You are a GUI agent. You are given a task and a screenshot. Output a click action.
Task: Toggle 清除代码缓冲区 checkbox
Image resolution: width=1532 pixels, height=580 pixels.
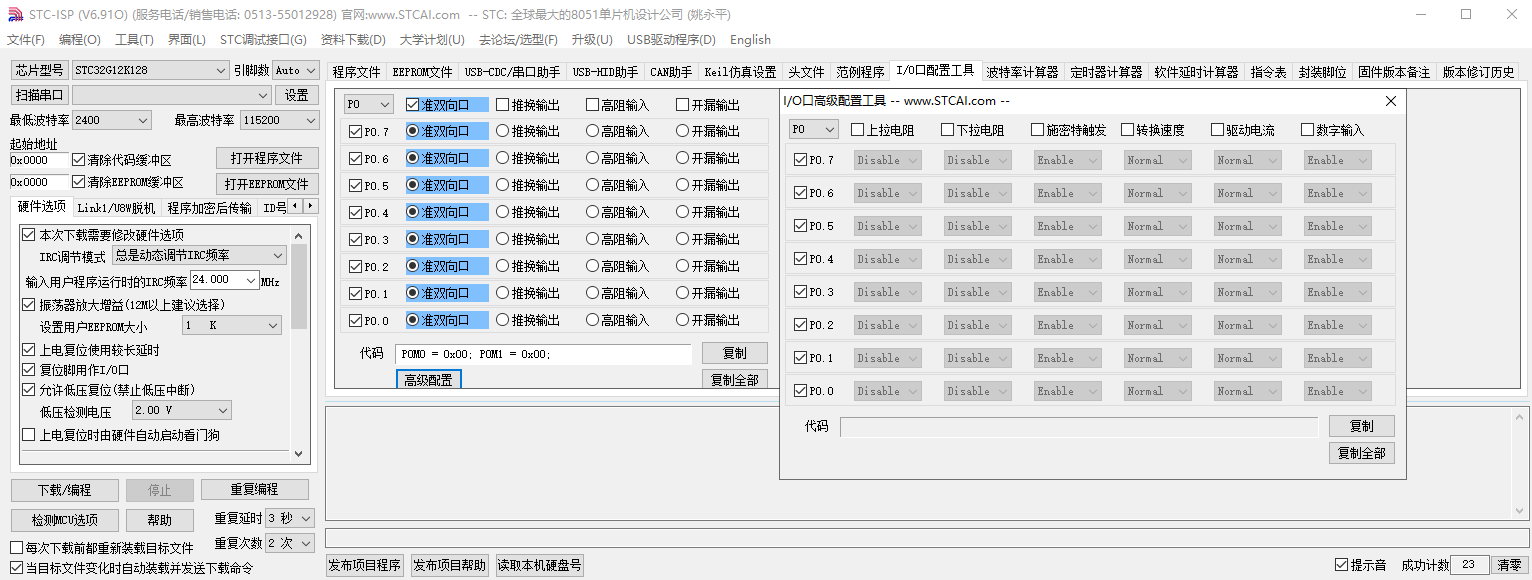[x=79, y=159]
